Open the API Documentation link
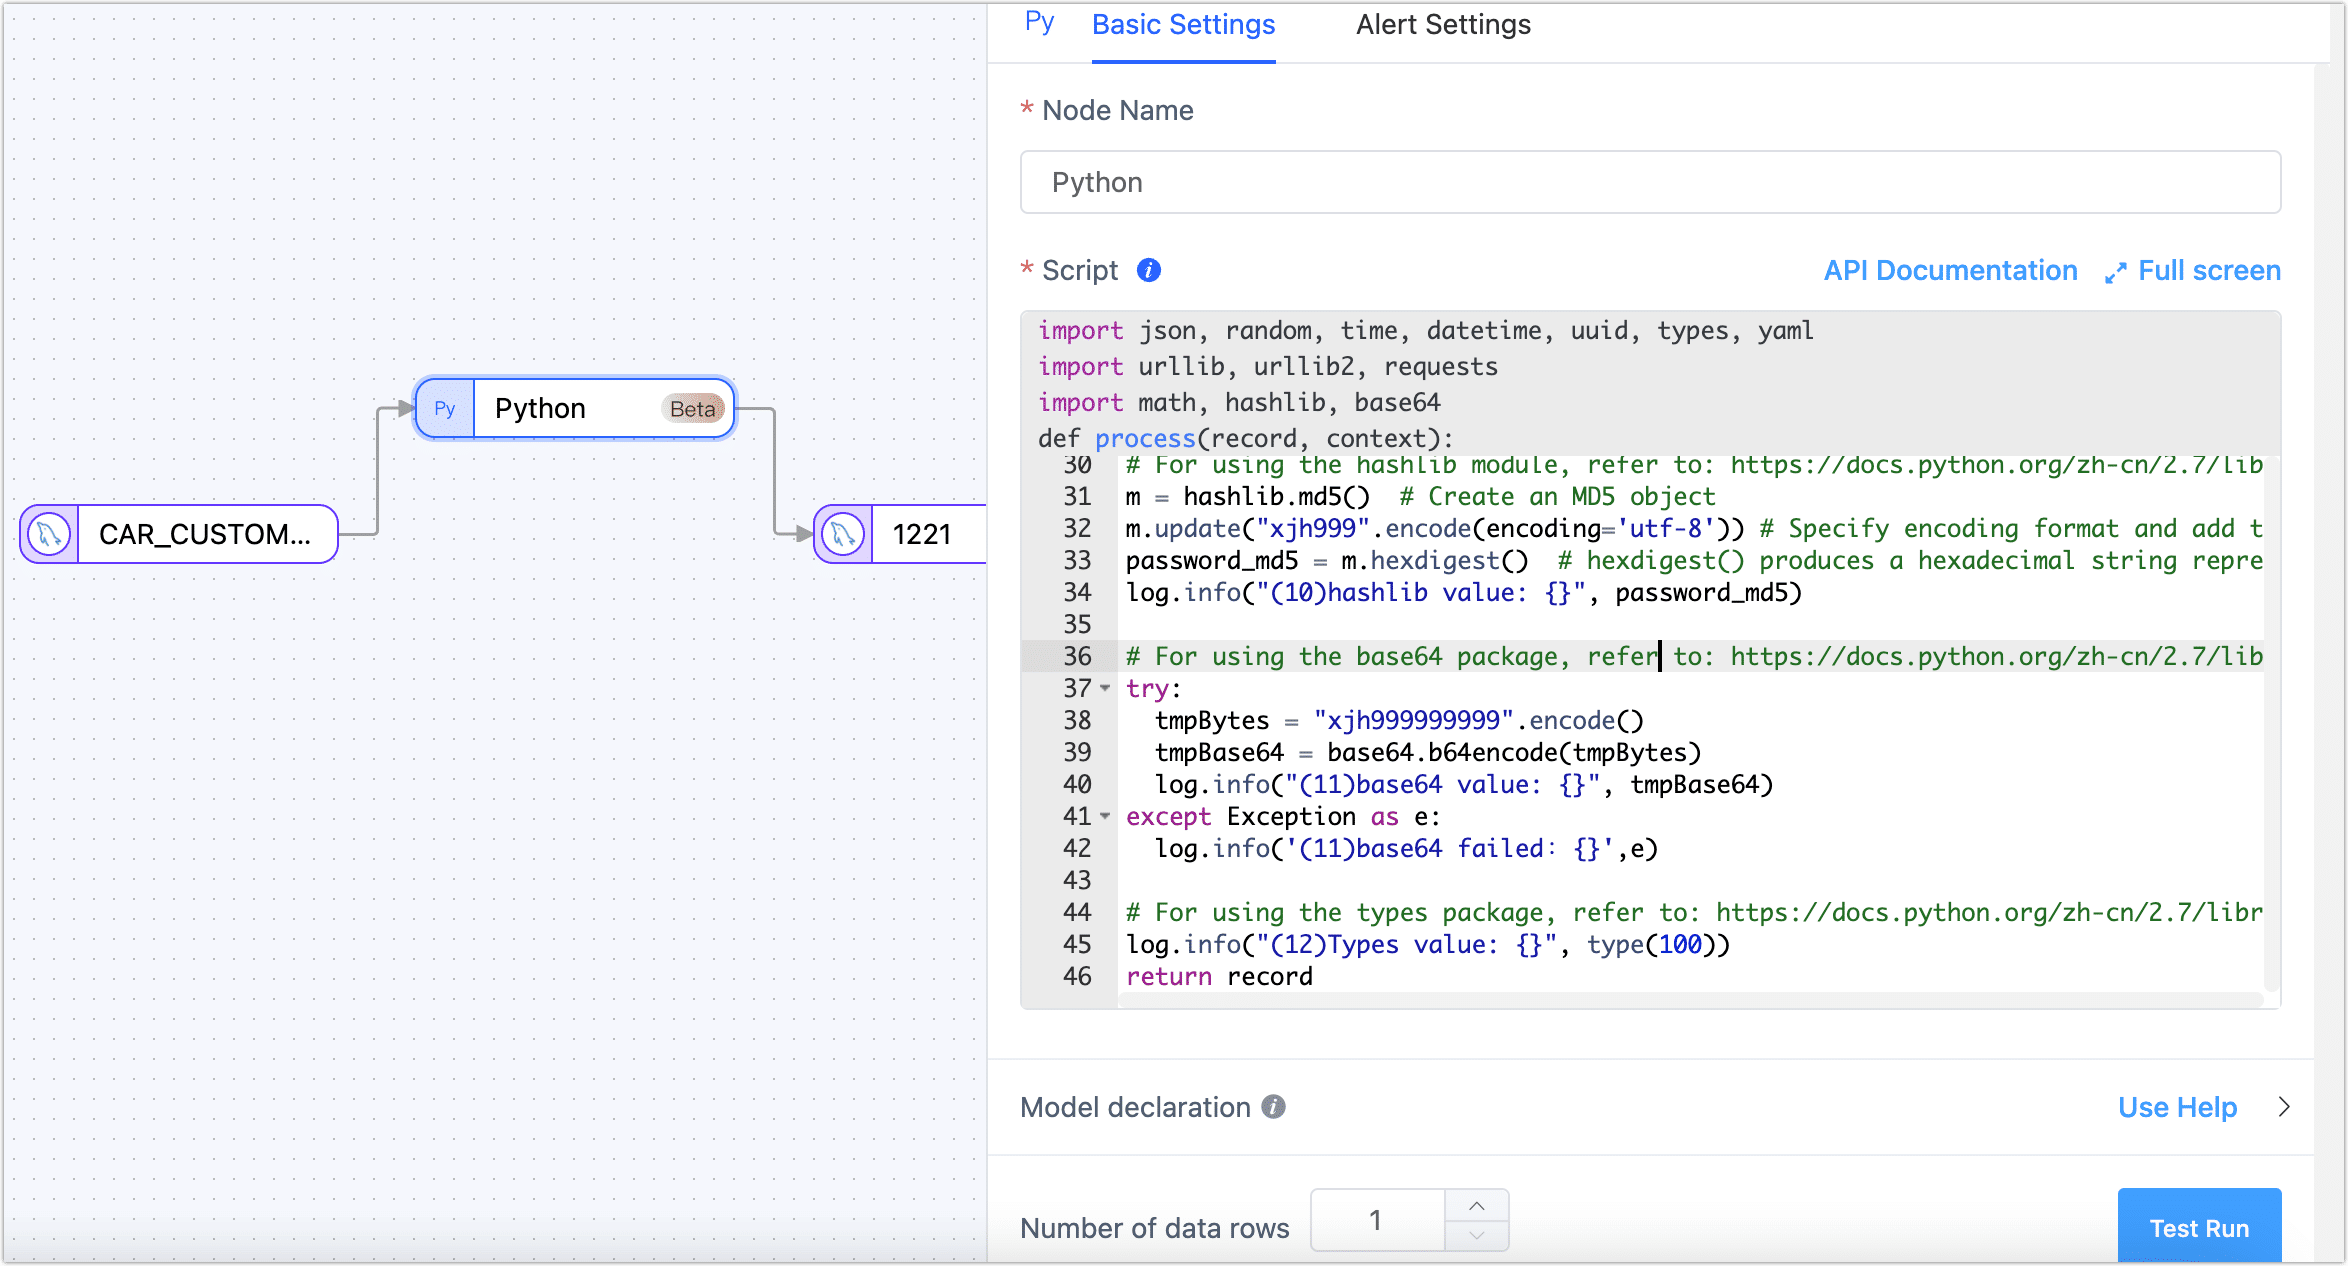Screen dimensions: 2348x1266 click(x=1950, y=270)
